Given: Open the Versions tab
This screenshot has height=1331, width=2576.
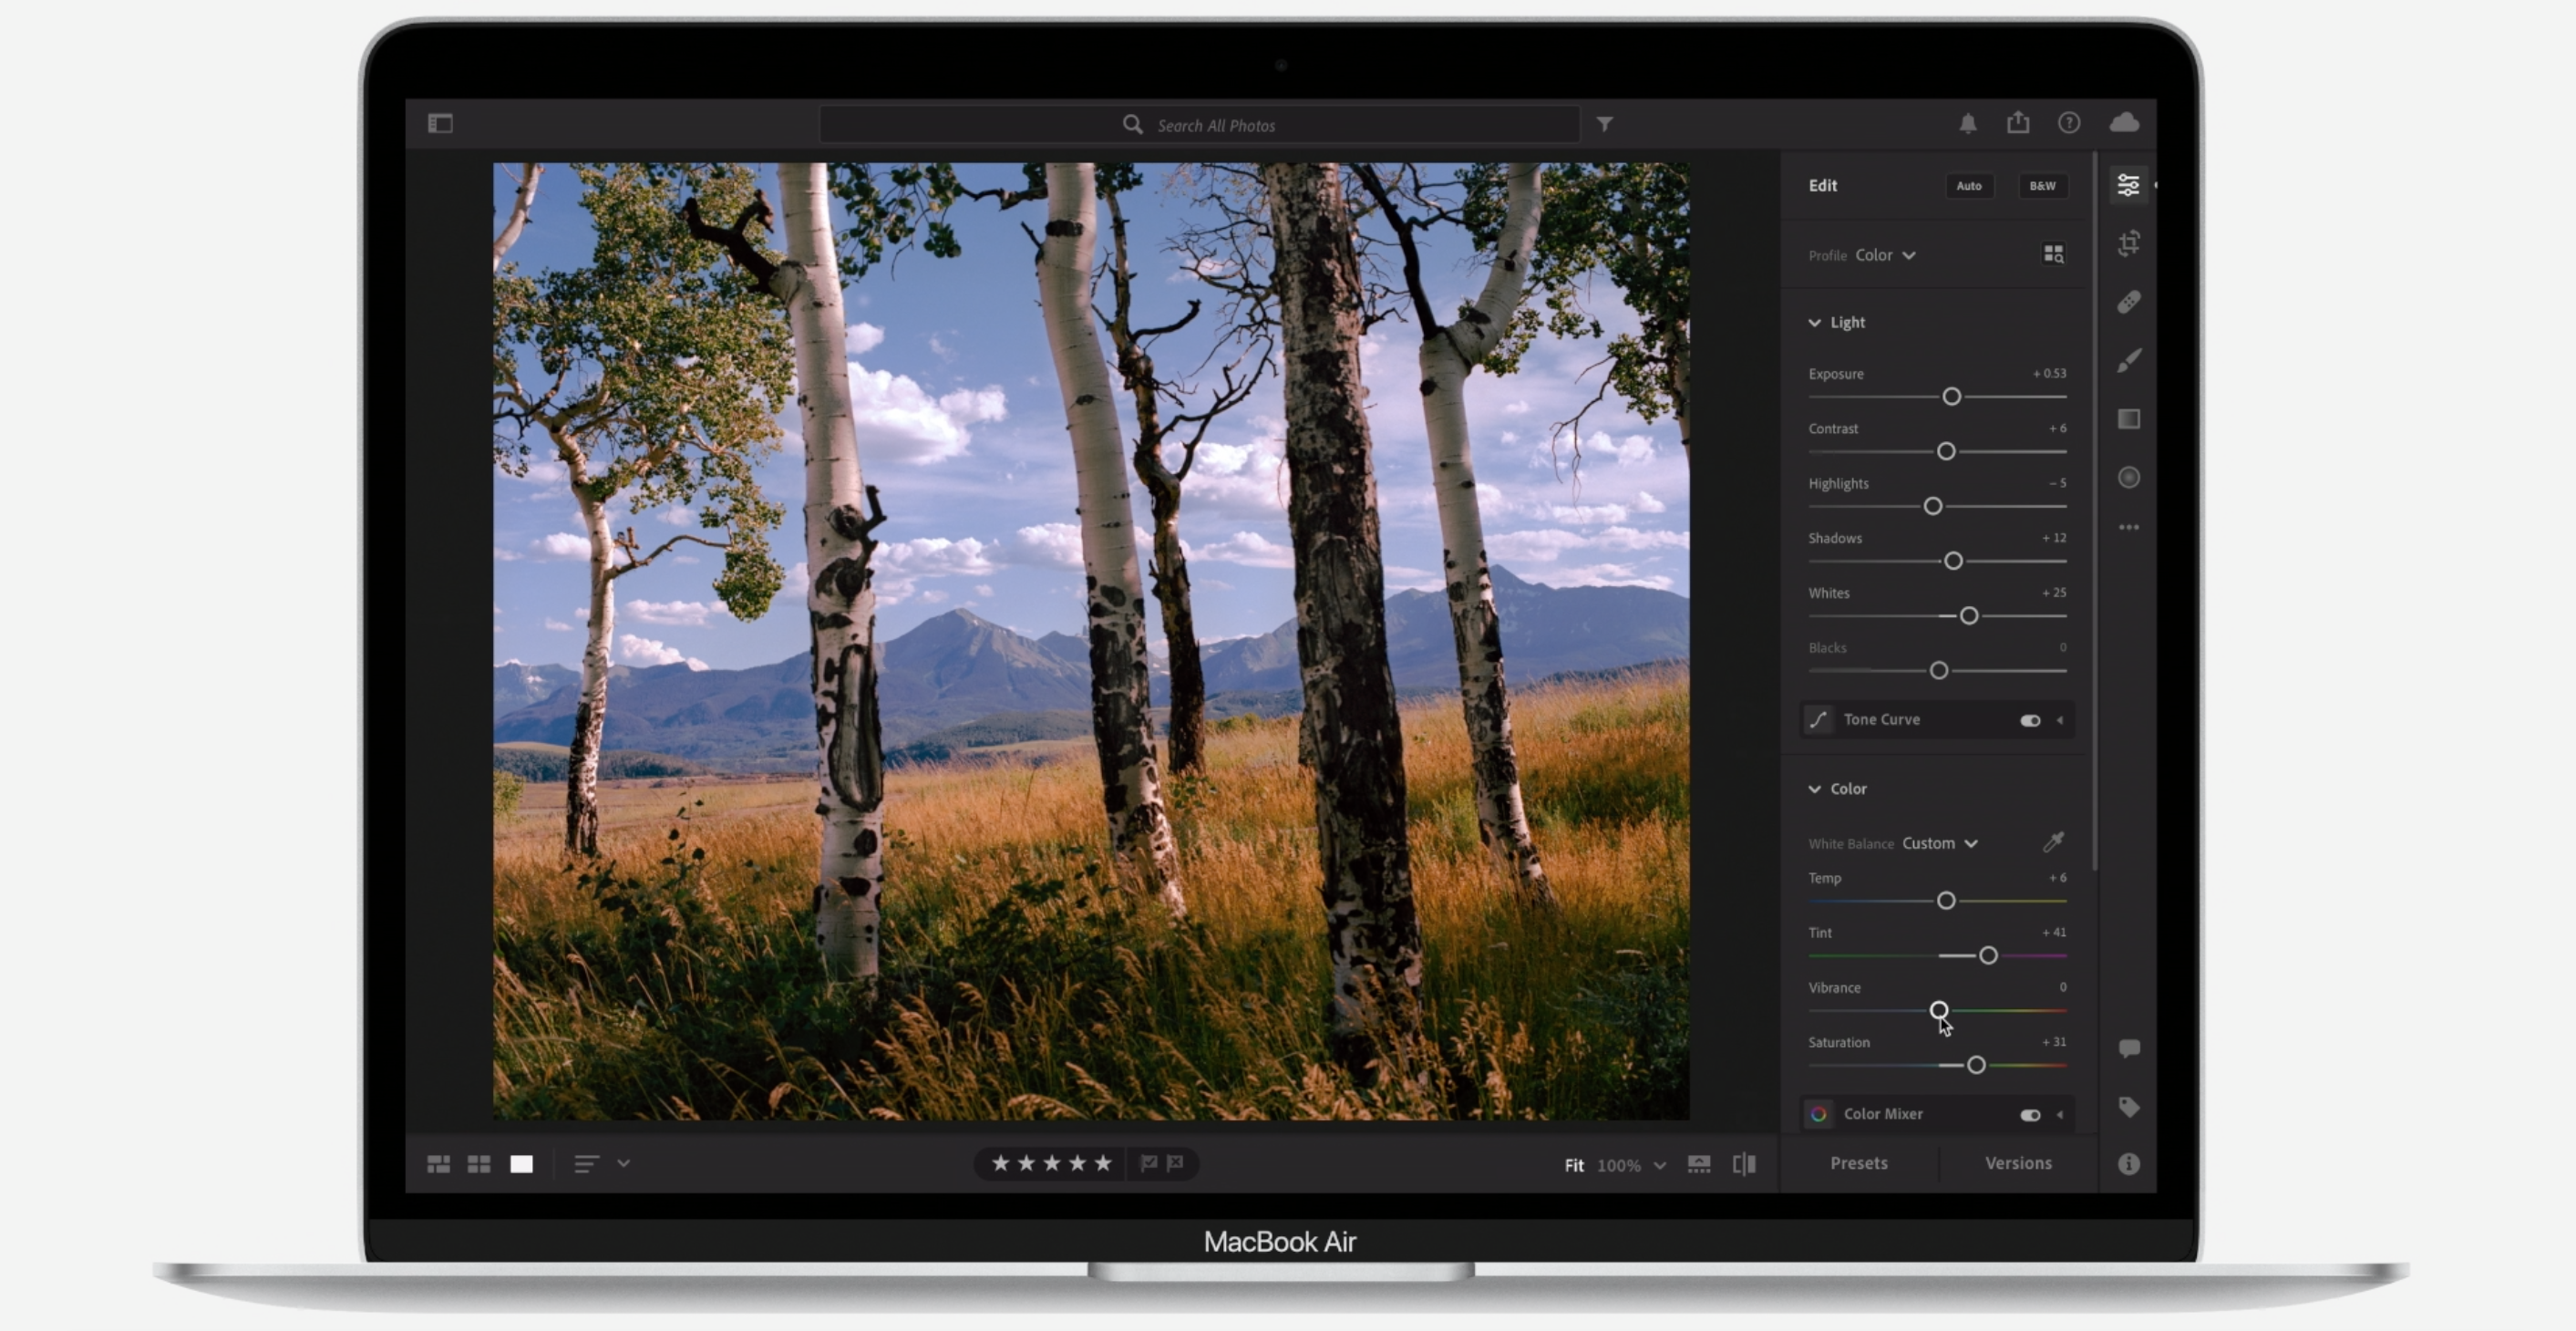Looking at the screenshot, I should (x=2017, y=1163).
